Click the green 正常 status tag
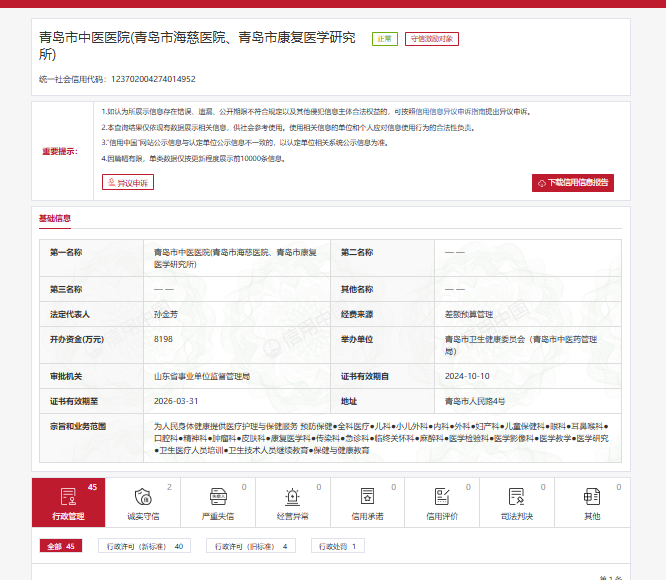666x580 pixels. click(x=385, y=39)
